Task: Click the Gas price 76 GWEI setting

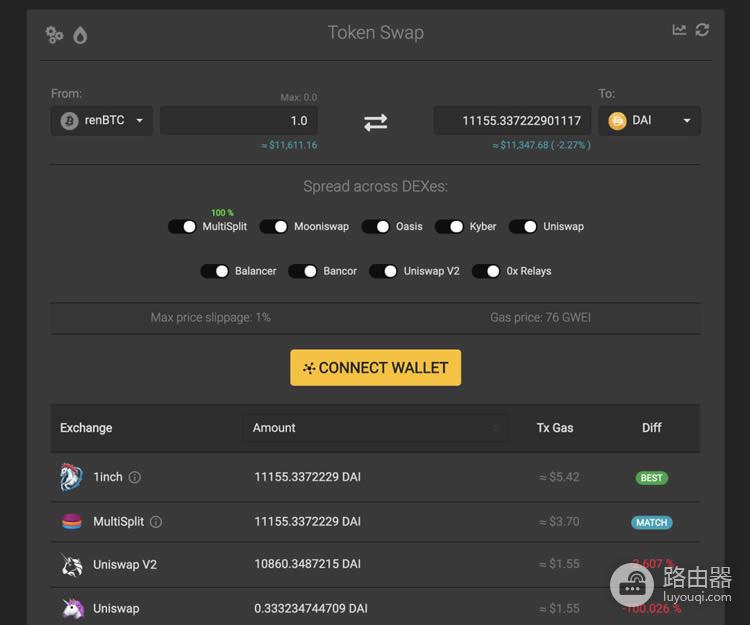Action: [x=540, y=318]
